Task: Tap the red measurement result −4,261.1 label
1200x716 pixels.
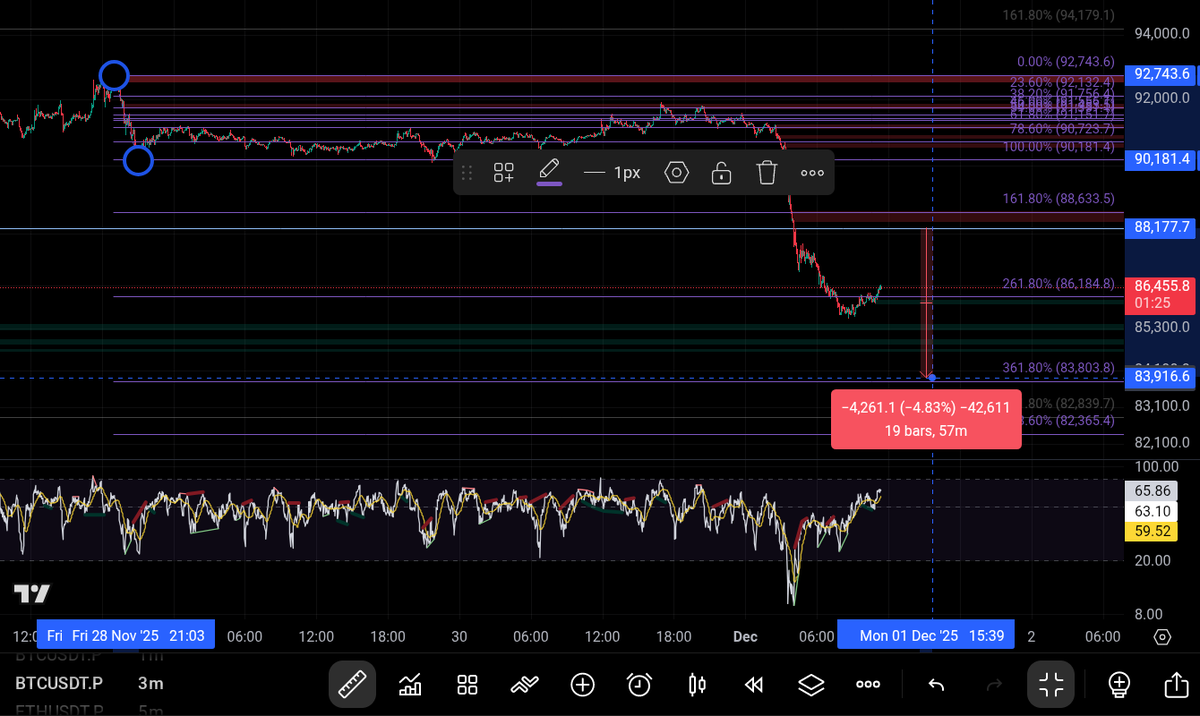Action: [926, 420]
